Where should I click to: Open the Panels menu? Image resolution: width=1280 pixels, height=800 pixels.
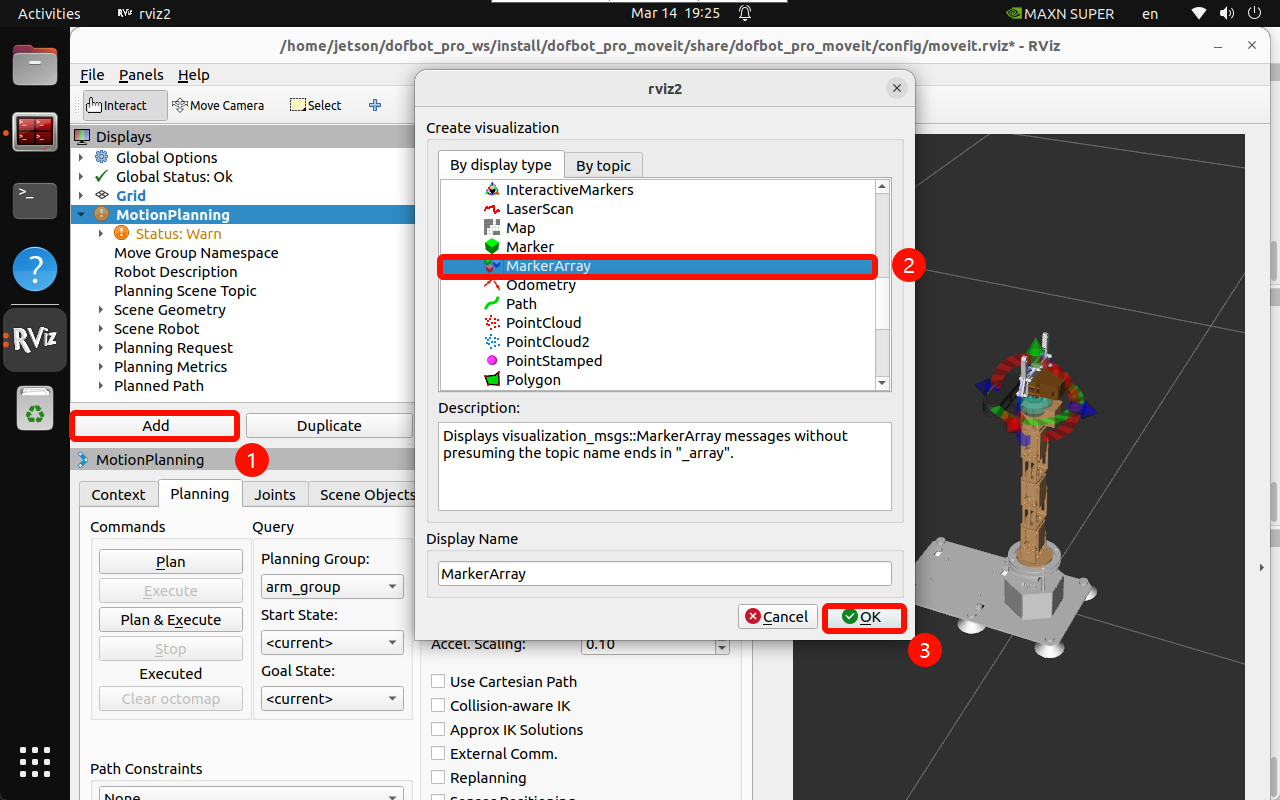point(141,75)
